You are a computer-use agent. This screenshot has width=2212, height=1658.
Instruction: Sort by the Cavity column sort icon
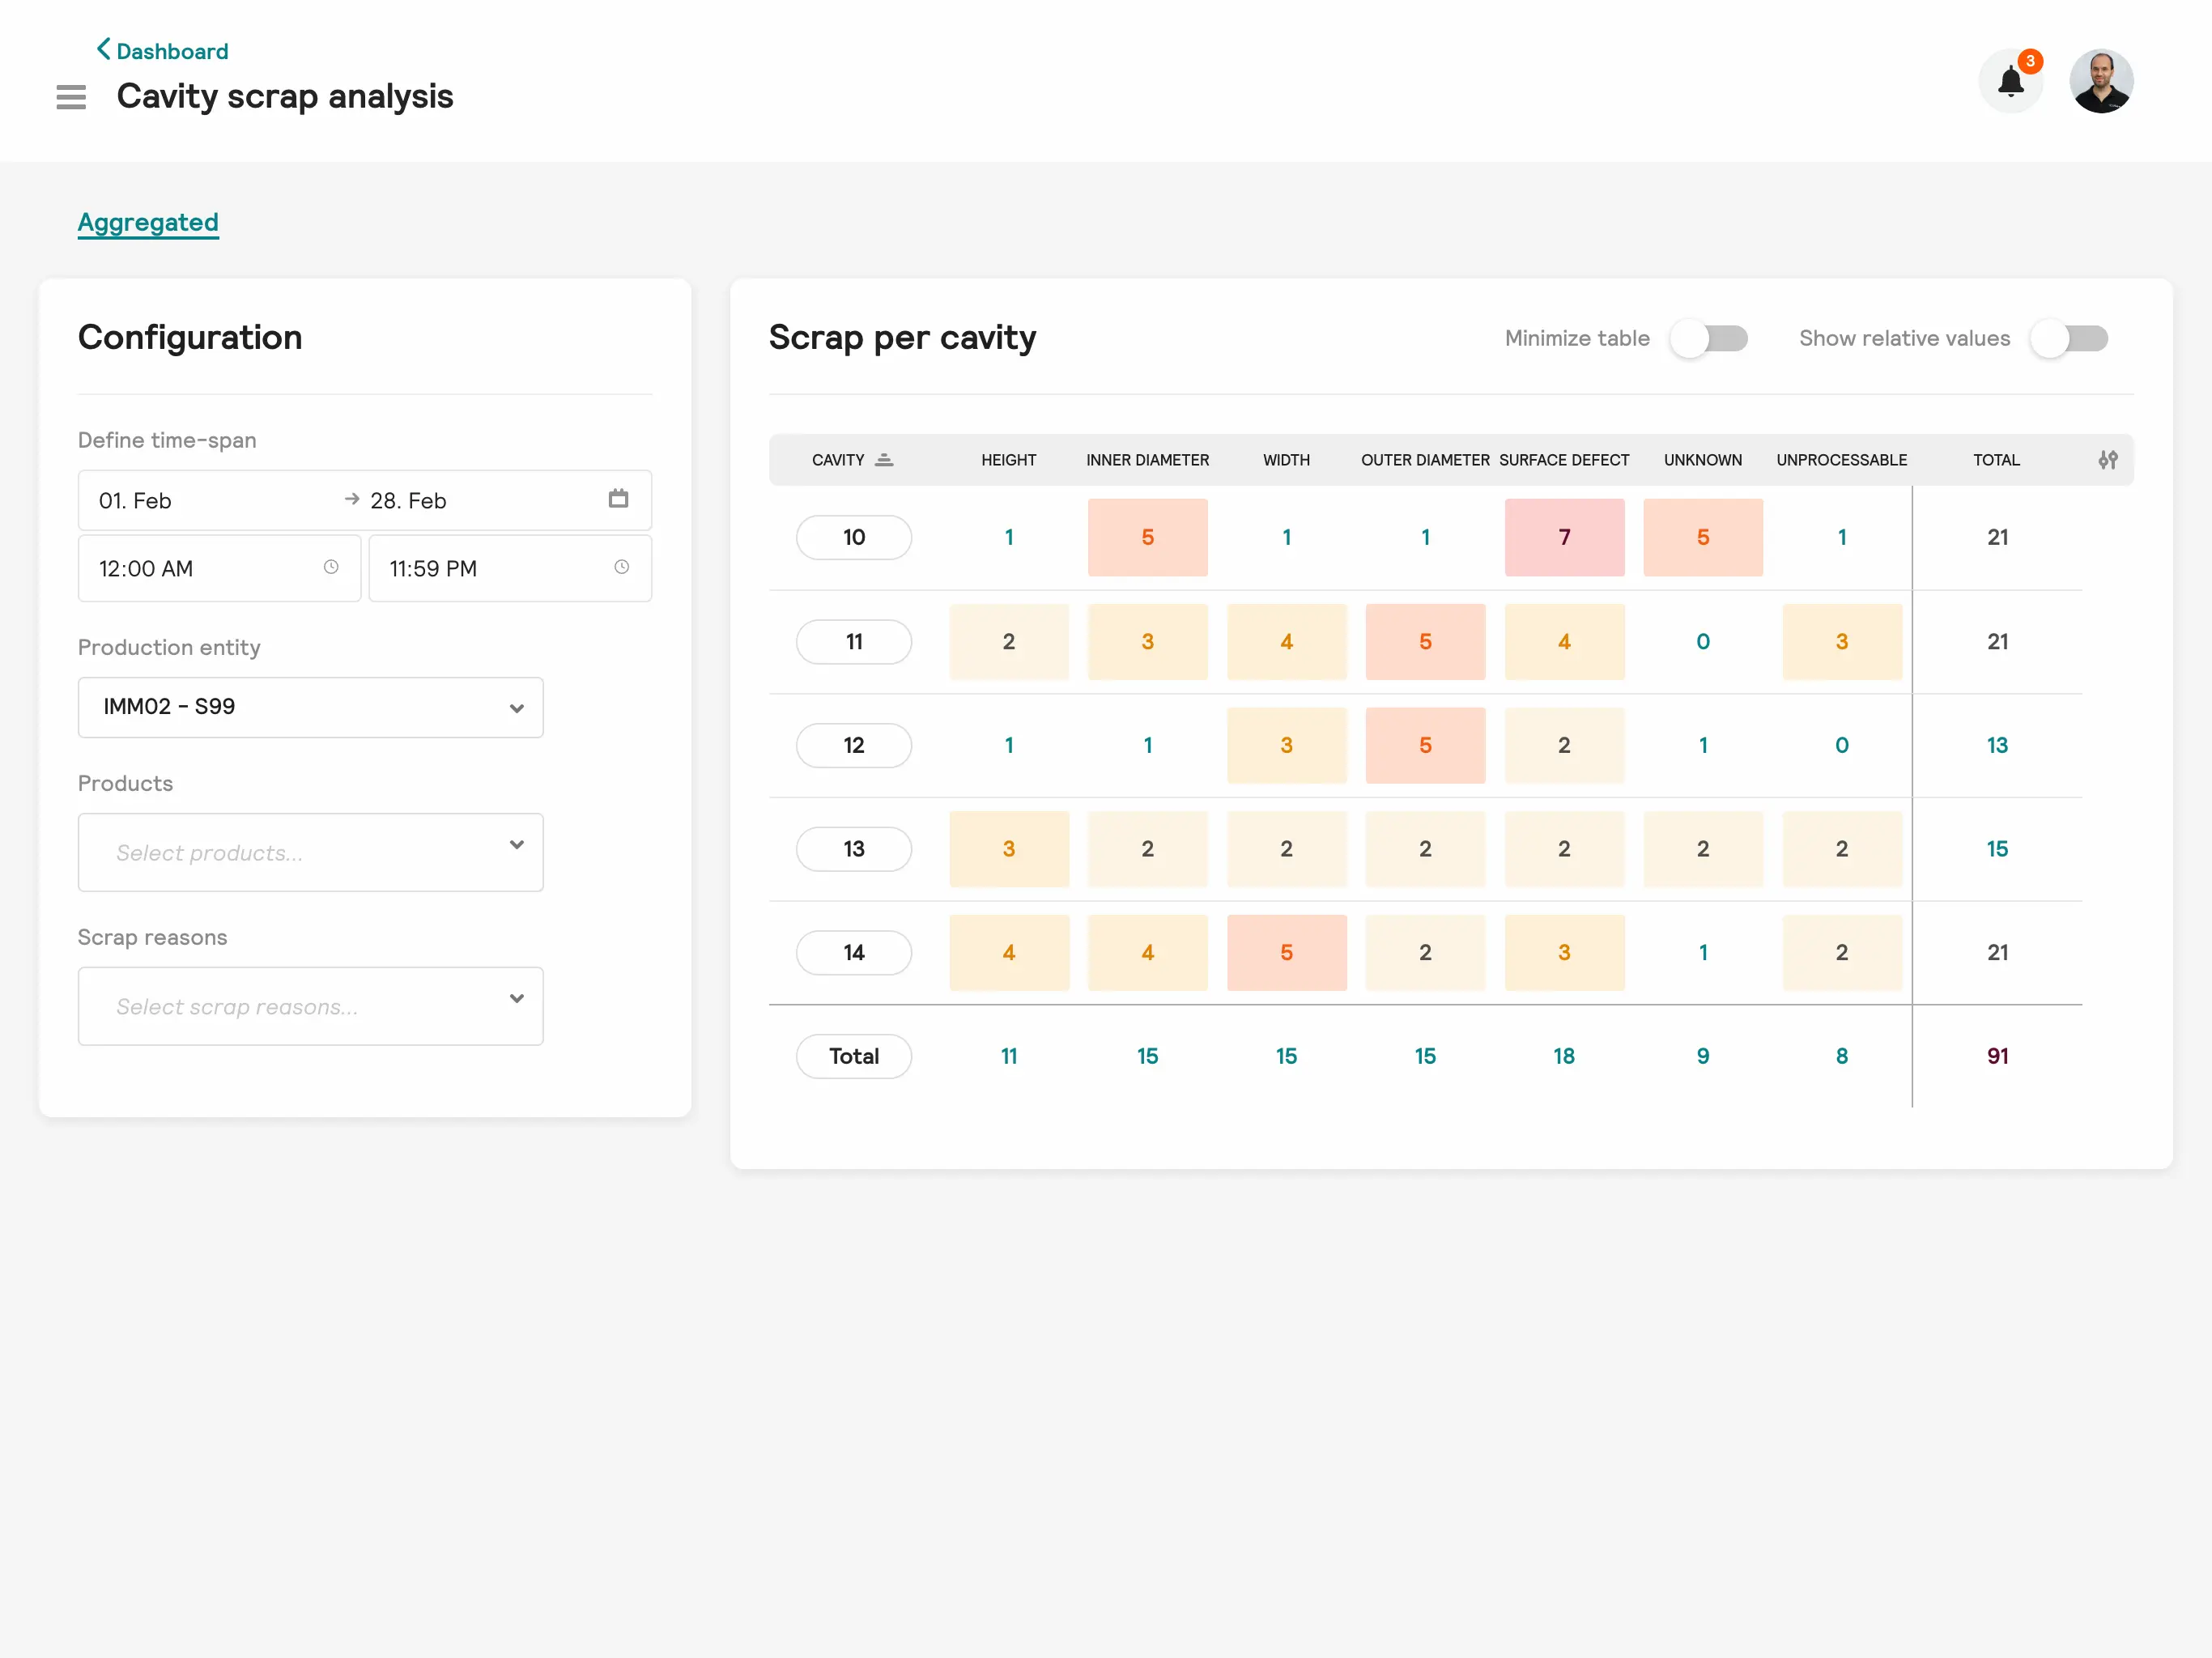pos(884,460)
